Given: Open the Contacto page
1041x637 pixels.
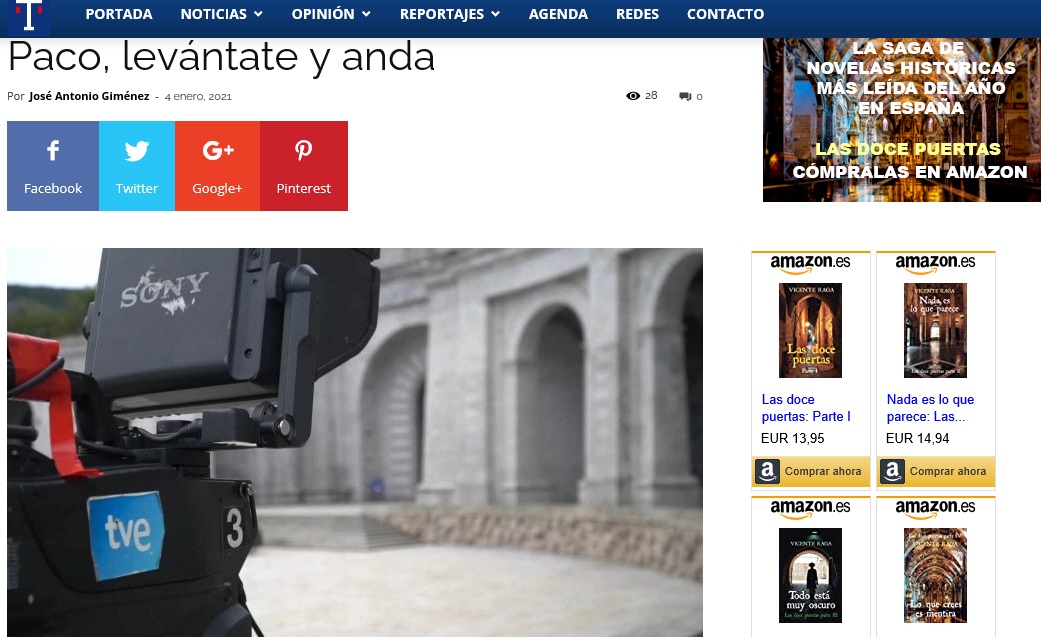Looking at the screenshot, I should click(x=725, y=14).
